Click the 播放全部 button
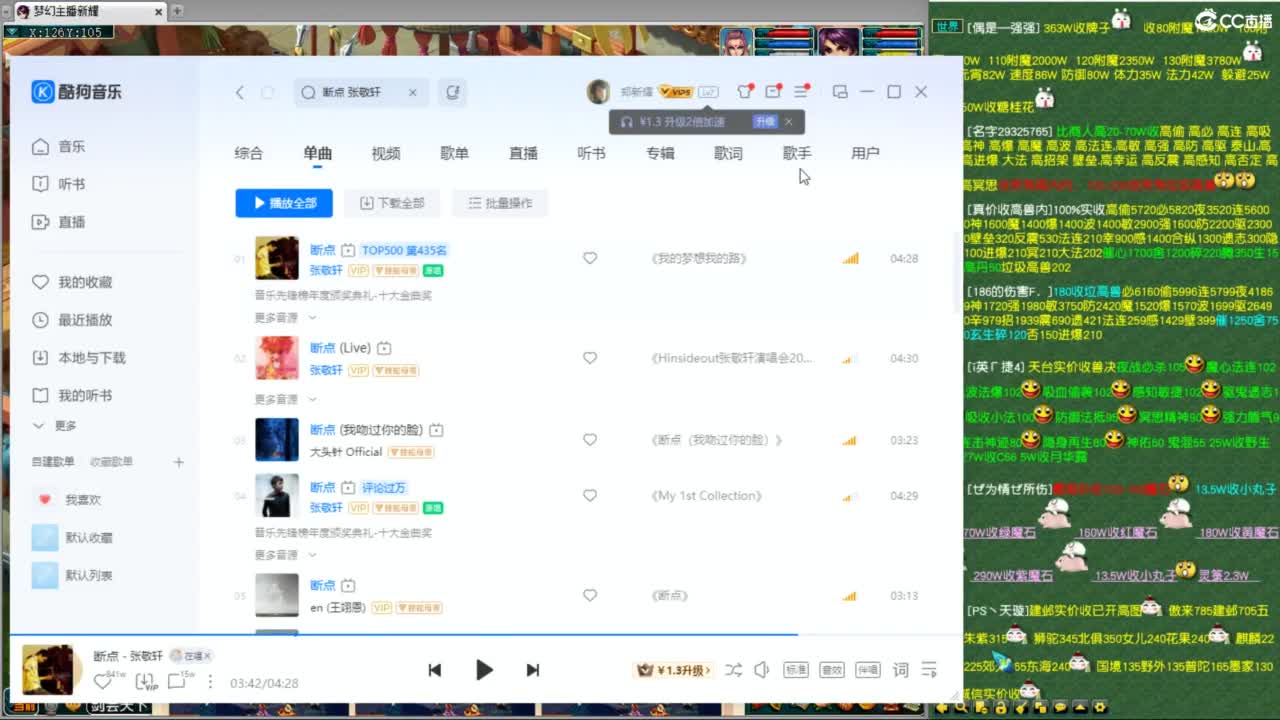Screen dimensions: 1280x720 [284, 203]
